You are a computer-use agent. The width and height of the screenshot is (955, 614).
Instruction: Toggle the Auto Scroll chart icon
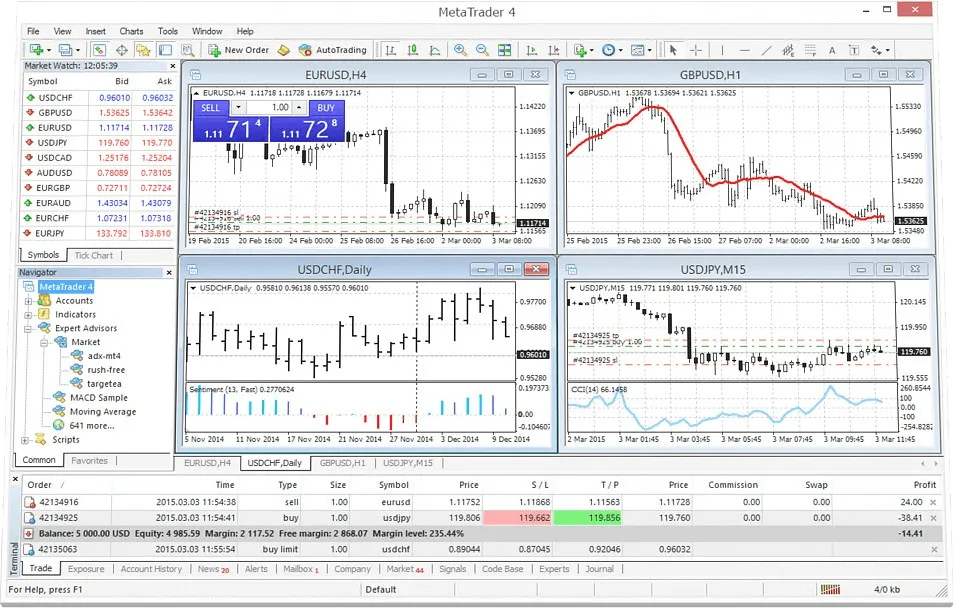pos(531,50)
